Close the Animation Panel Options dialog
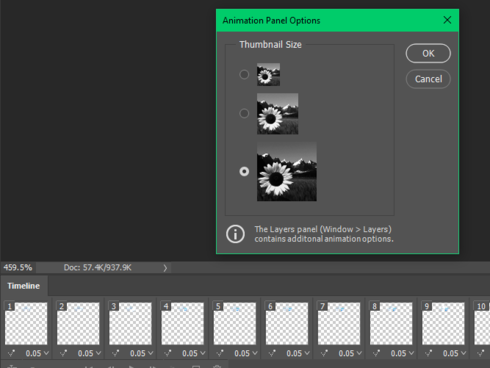Viewport: 490px width, 368px height. tap(447, 20)
